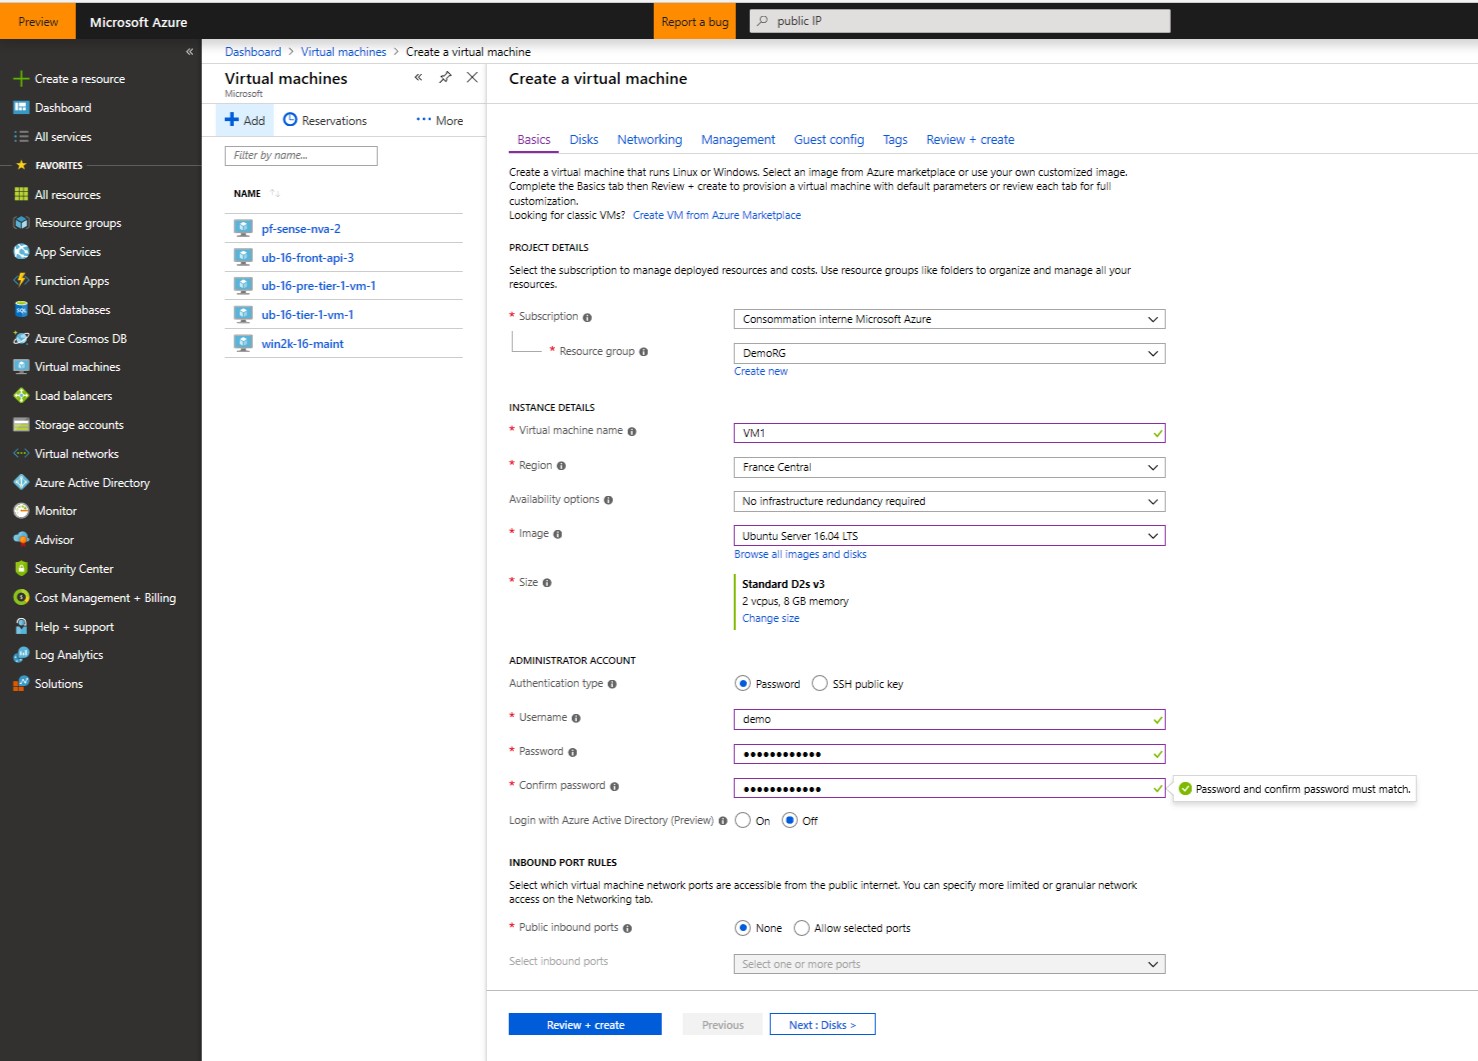
Task: Open the Availability options dropdown
Action: click(949, 501)
